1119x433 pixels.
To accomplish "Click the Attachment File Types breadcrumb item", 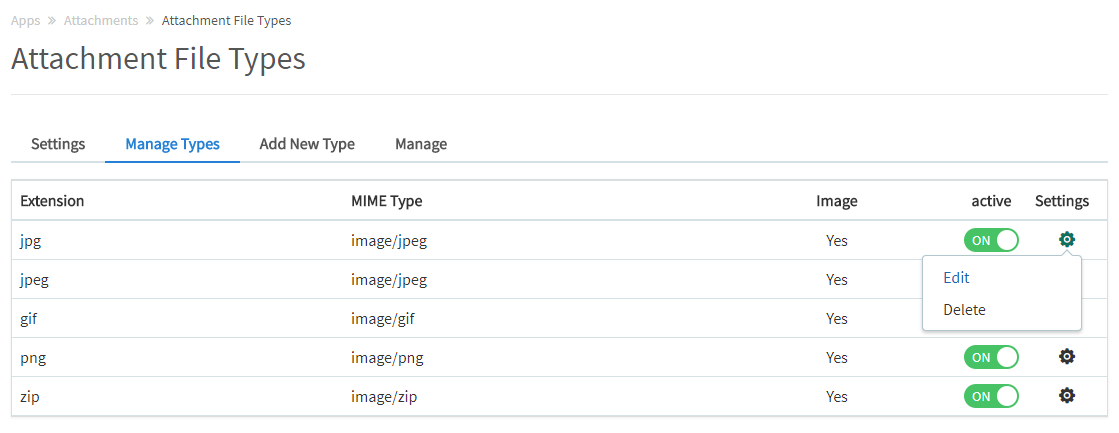I will (x=226, y=20).
